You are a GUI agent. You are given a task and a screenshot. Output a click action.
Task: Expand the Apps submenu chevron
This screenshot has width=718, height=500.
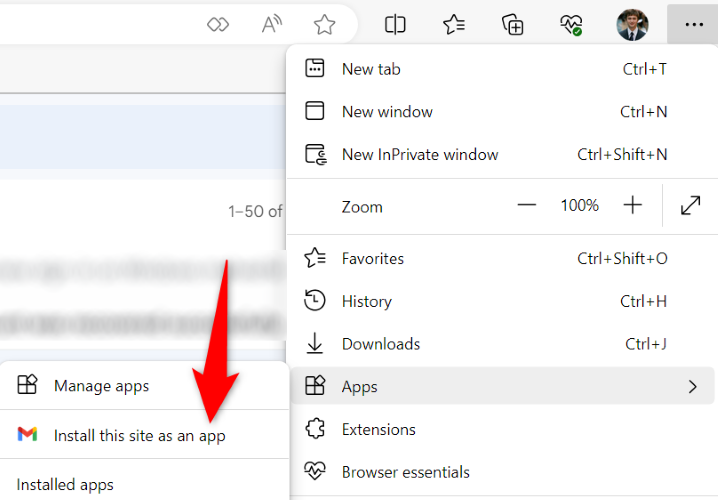[692, 387]
